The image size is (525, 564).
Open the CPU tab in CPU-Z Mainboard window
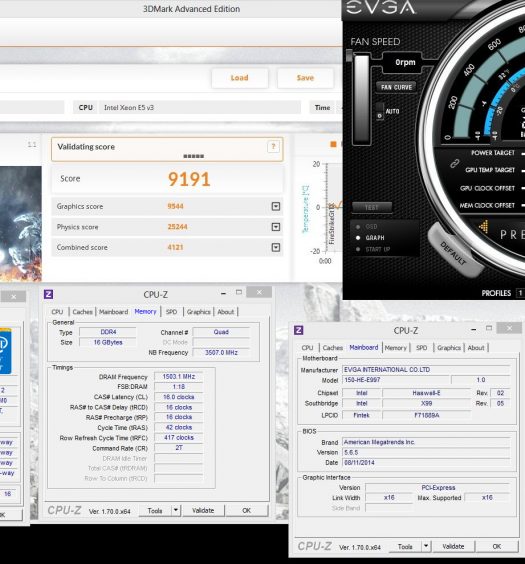tap(307, 348)
